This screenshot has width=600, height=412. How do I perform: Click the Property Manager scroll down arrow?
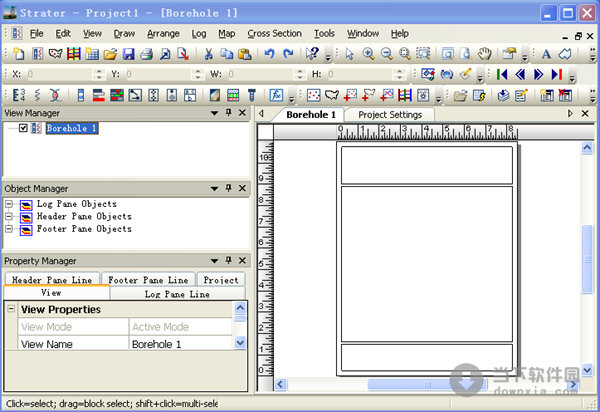[240, 343]
